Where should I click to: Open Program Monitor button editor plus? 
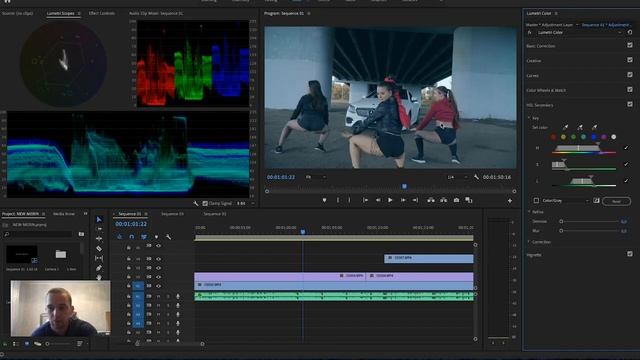click(510, 200)
